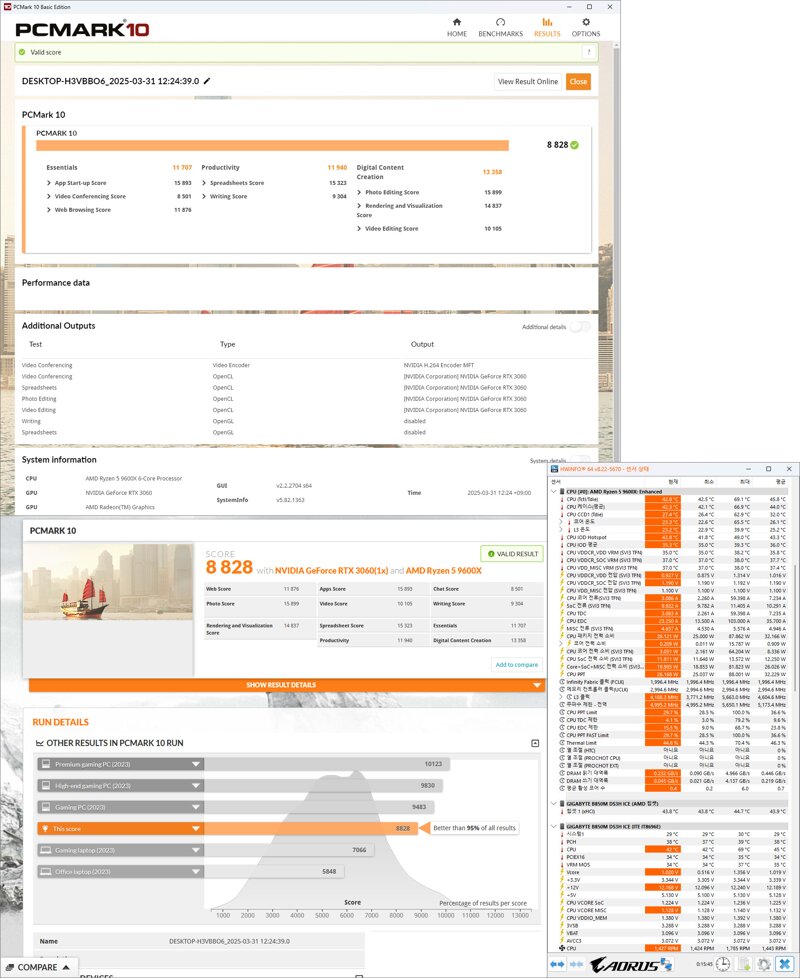Expand the Spreadsheets Score row
This screenshot has height=978, width=800.
point(204,183)
